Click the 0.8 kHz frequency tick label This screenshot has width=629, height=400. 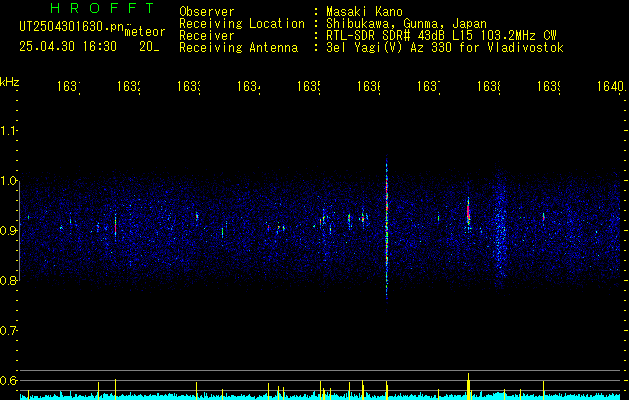click(x=8, y=280)
